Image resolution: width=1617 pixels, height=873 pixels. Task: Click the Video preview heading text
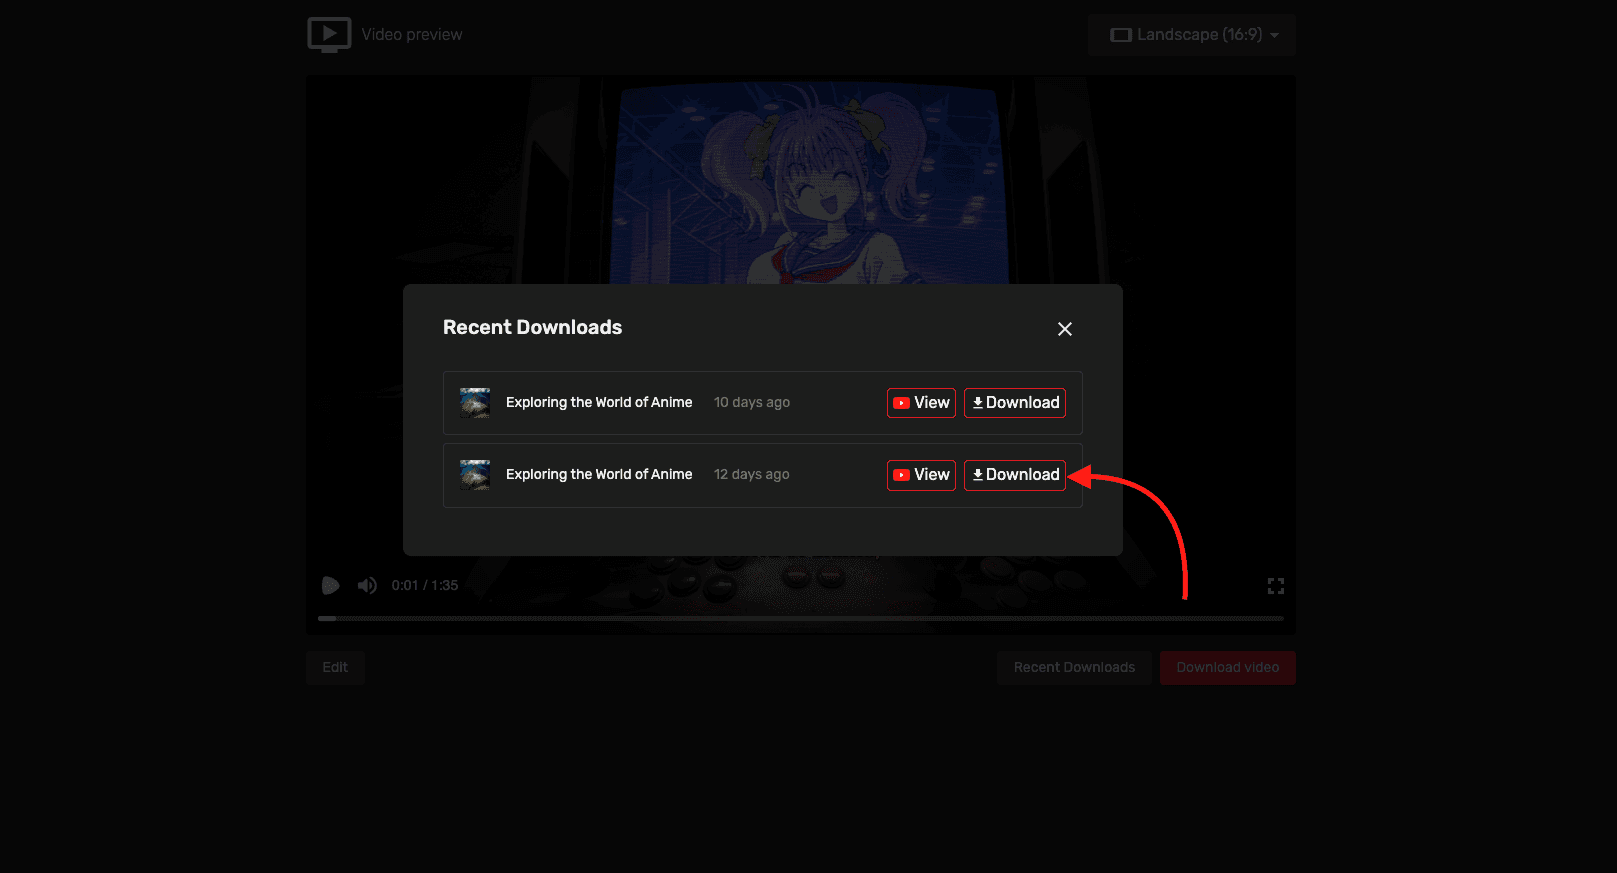coord(412,35)
